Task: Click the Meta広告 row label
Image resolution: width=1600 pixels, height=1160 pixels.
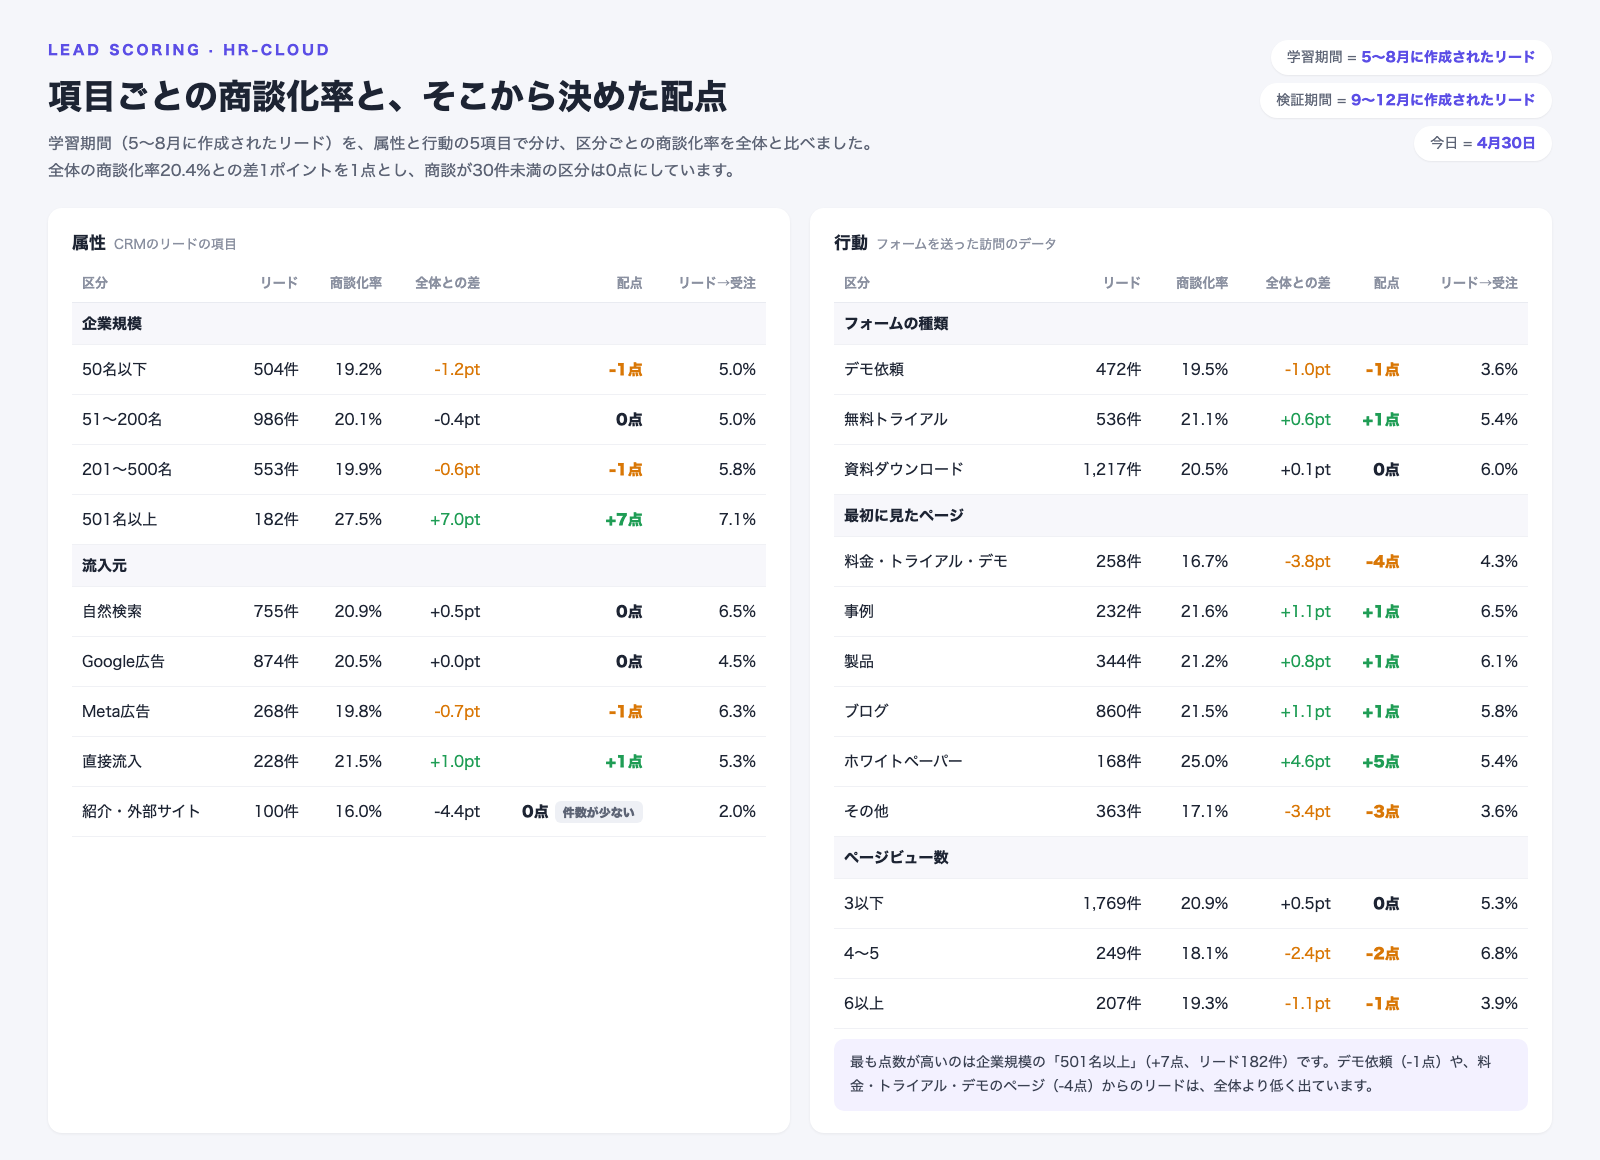Action: pos(116,711)
